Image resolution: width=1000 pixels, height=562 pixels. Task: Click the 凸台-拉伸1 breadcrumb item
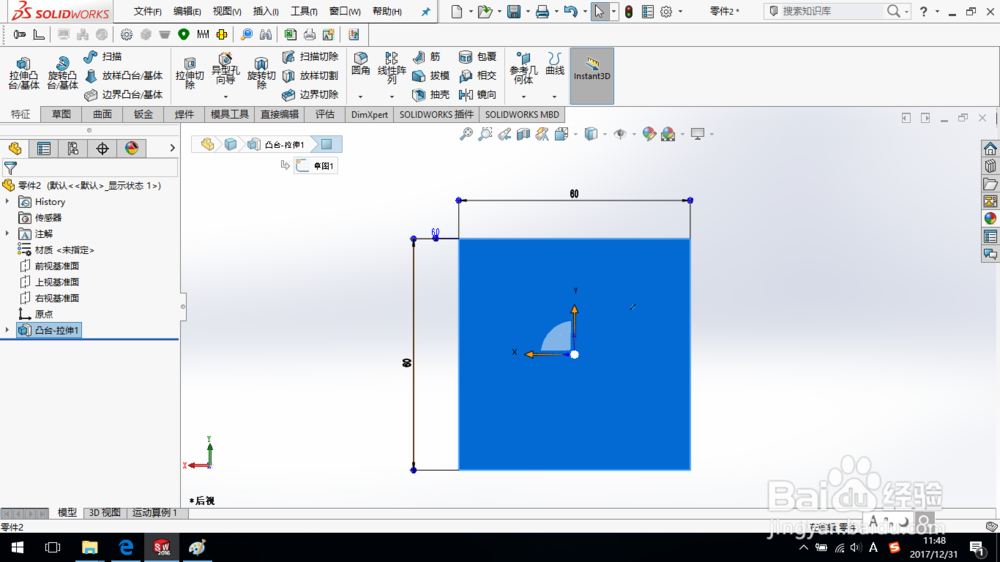pos(277,145)
